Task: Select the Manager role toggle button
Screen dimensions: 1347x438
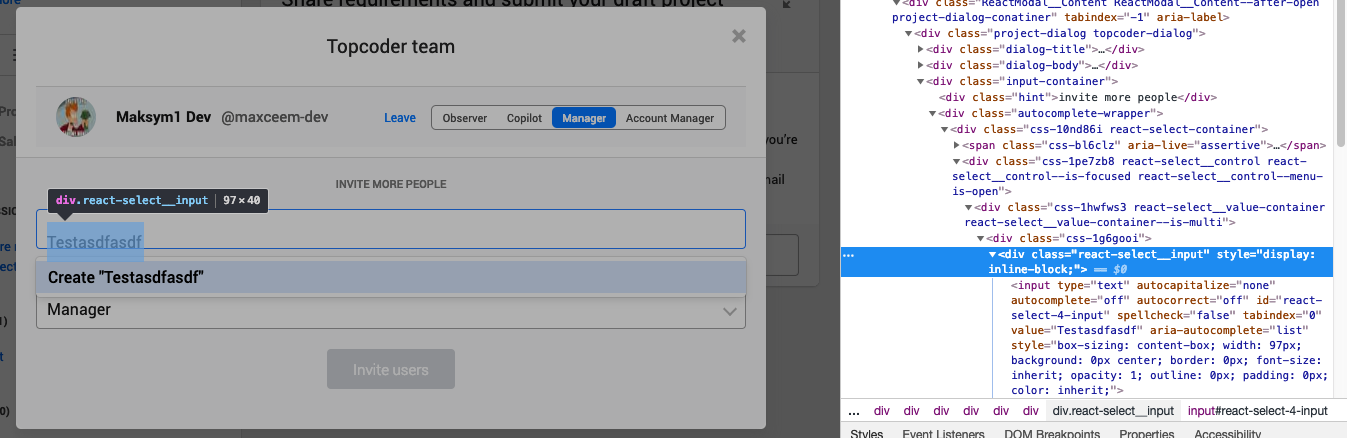Action: 584,118
